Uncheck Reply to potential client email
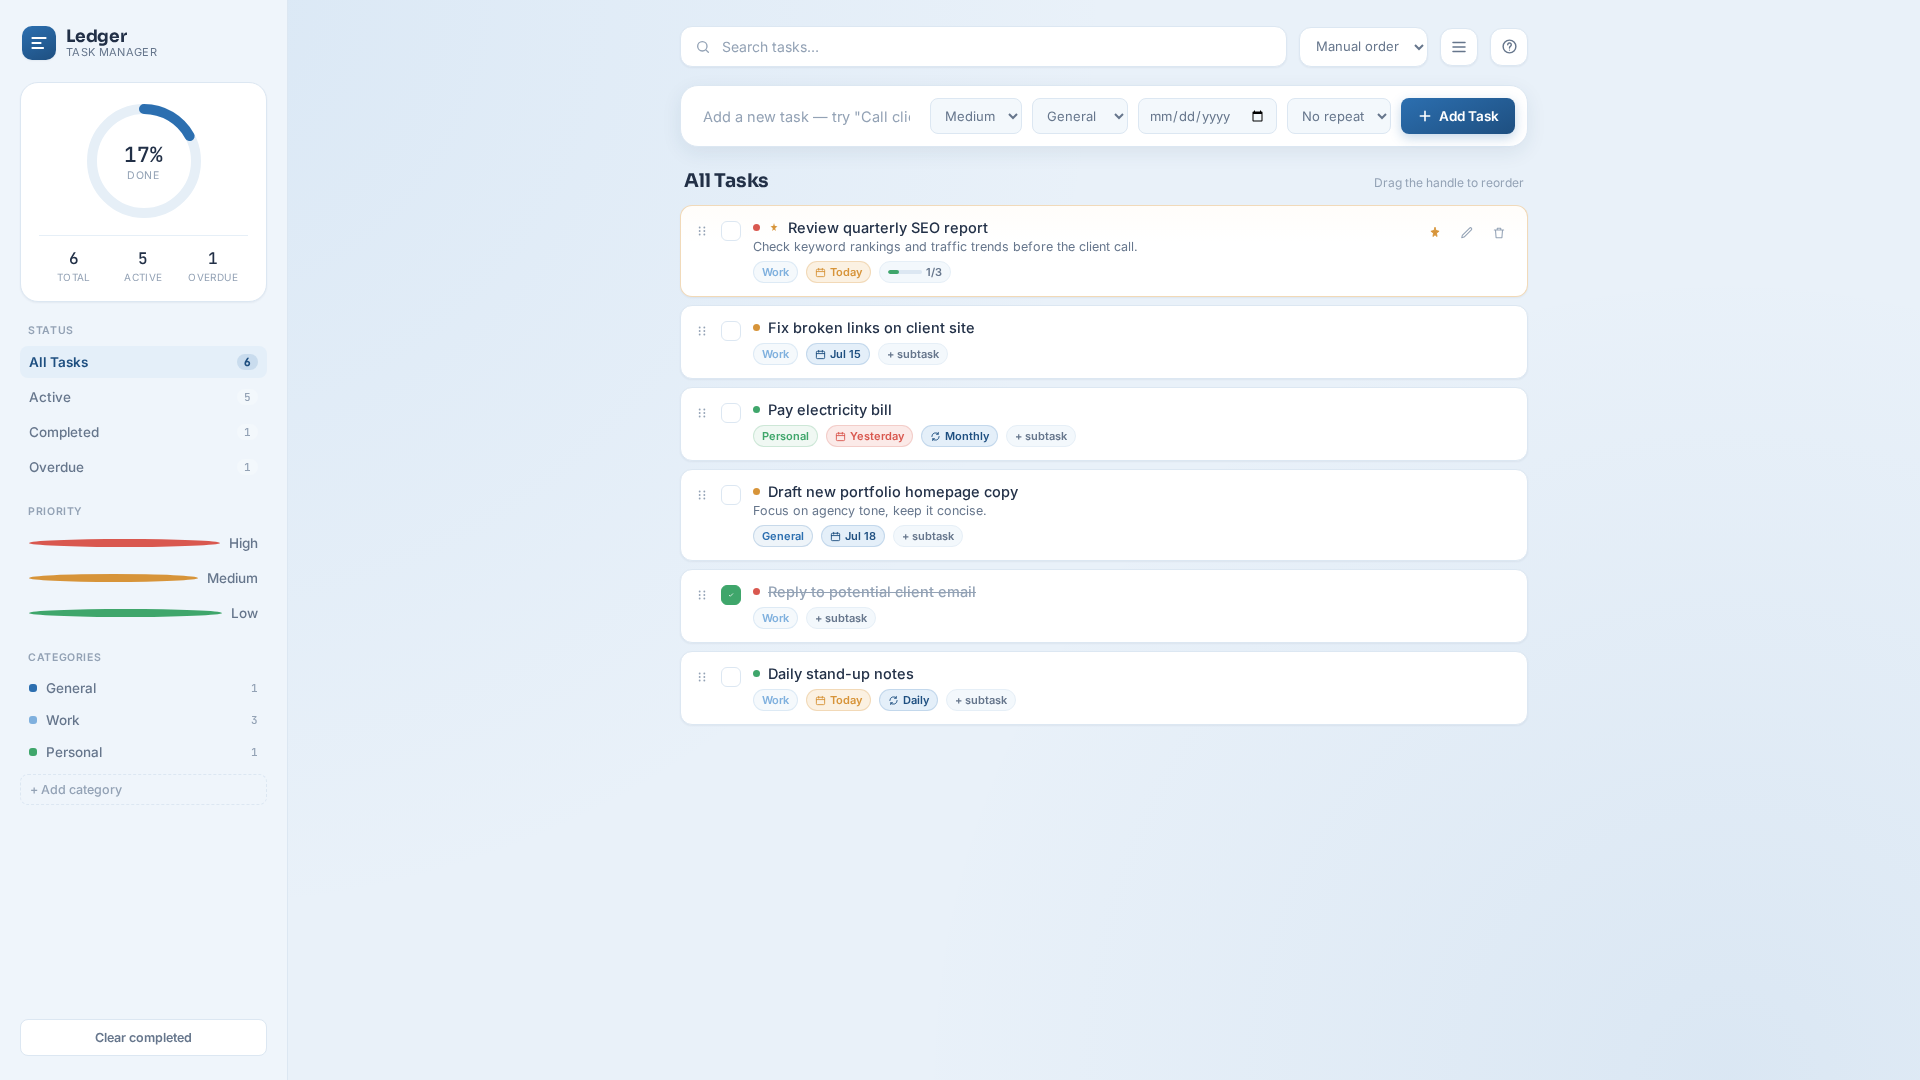1920x1080 pixels. pyautogui.click(x=731, y=595)
